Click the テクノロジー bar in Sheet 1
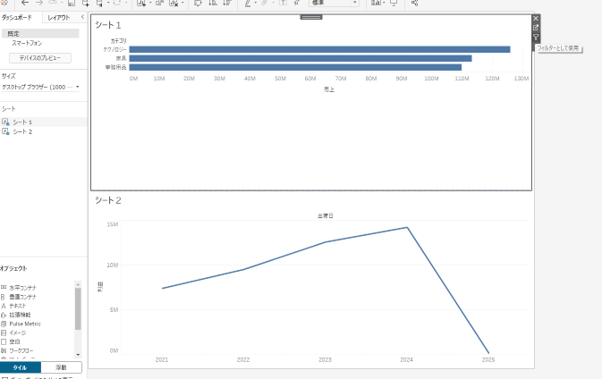The image size is (602, 379). click(x=319, y=50)
